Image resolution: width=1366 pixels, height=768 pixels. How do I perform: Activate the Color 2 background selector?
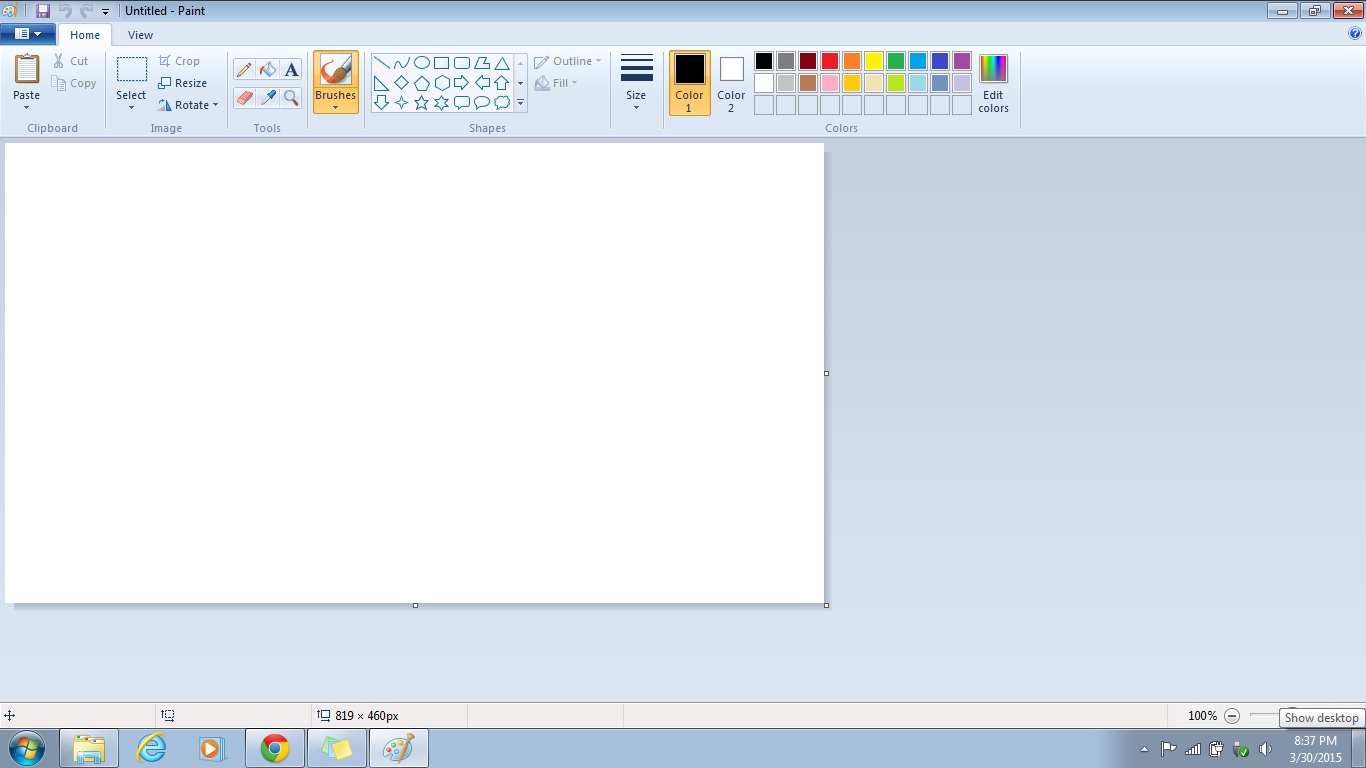coord(731,83)
